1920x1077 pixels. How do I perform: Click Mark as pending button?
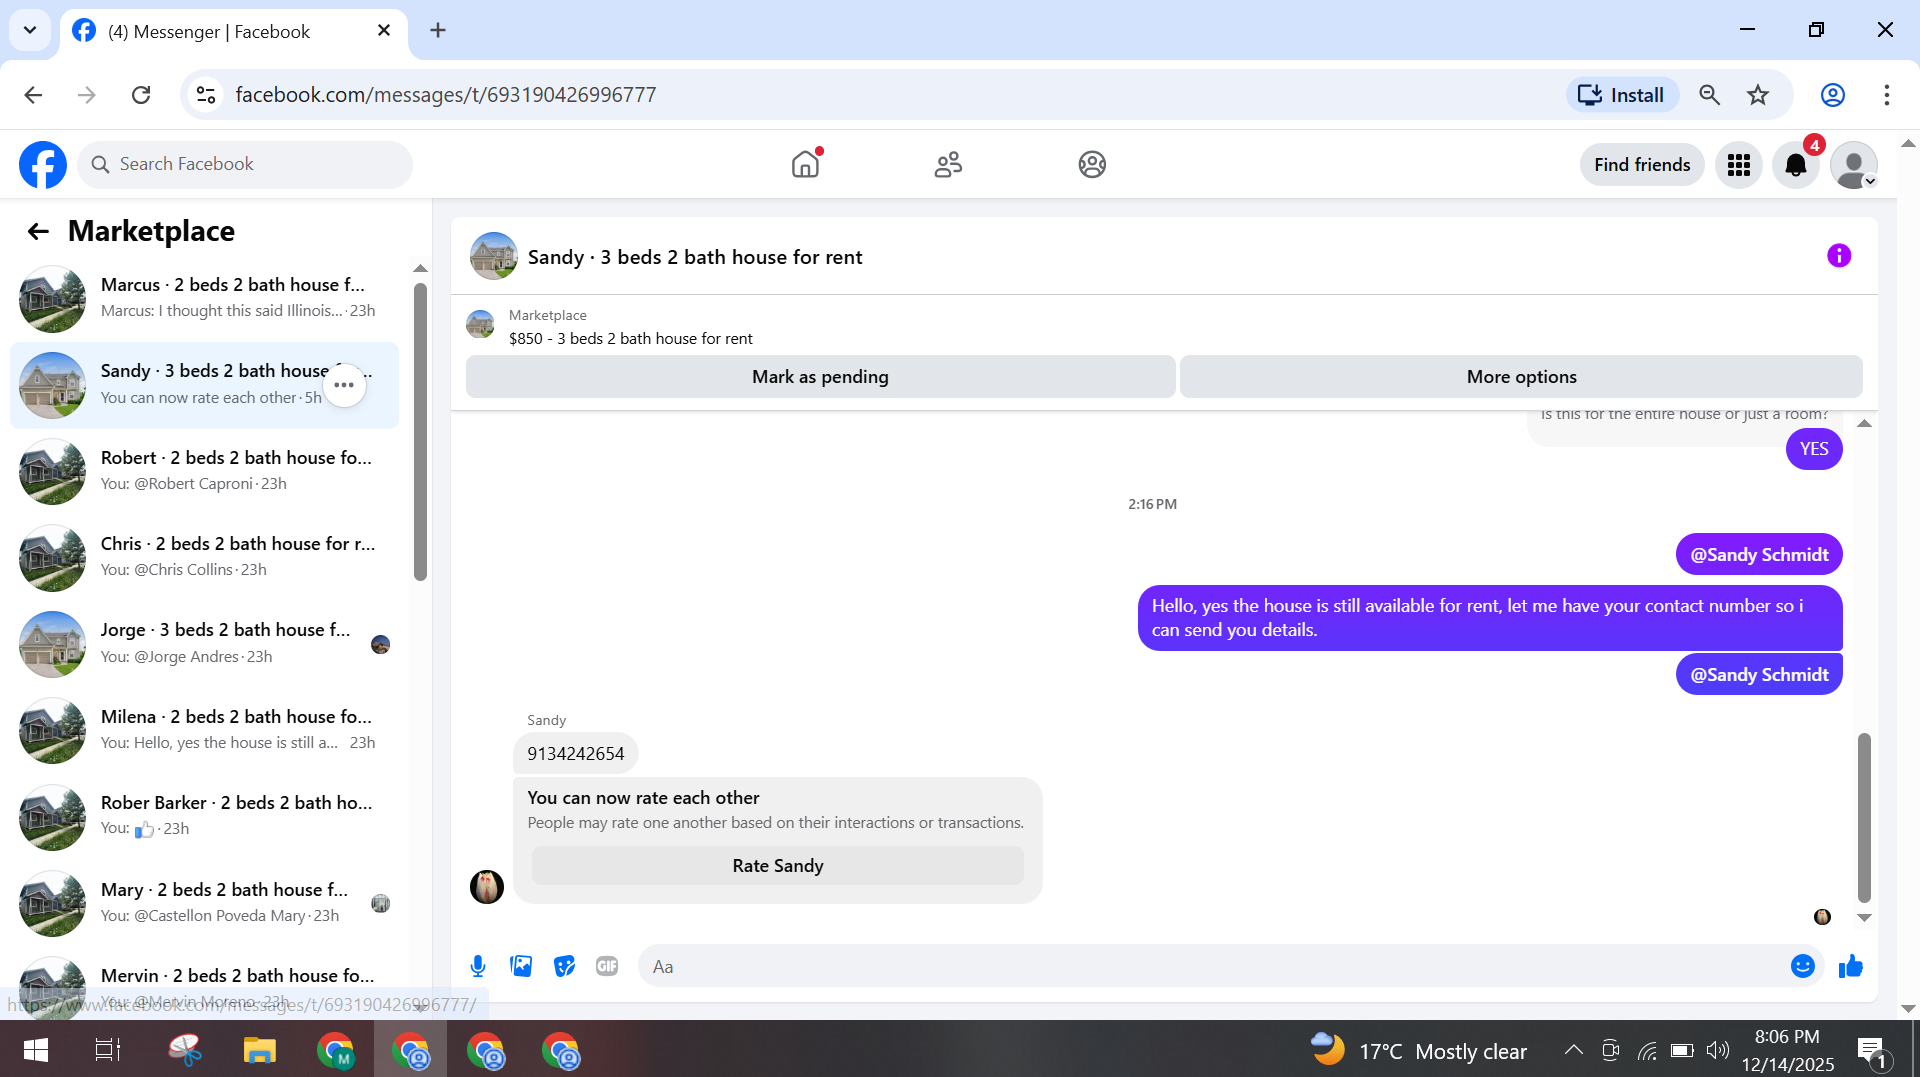click(x=820, y=377)
